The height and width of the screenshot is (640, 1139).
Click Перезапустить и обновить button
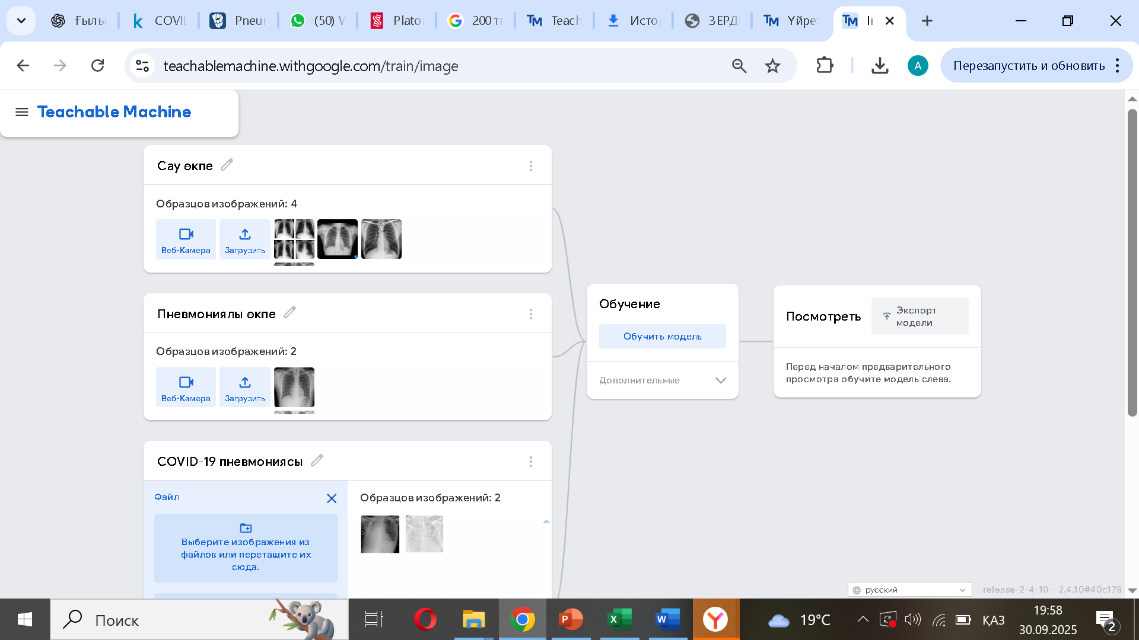pyautogui.click(x=1035, y=66)
